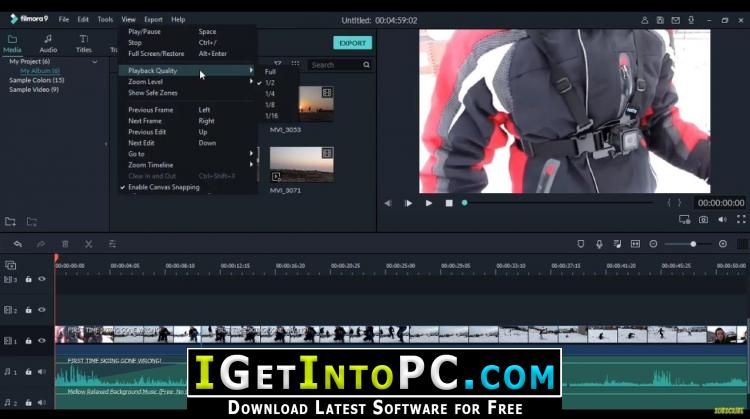The width and height of the screenshot is (750, 419).
Task: Zoom in timeline plus icon
Action: click(x=723, y=244)
